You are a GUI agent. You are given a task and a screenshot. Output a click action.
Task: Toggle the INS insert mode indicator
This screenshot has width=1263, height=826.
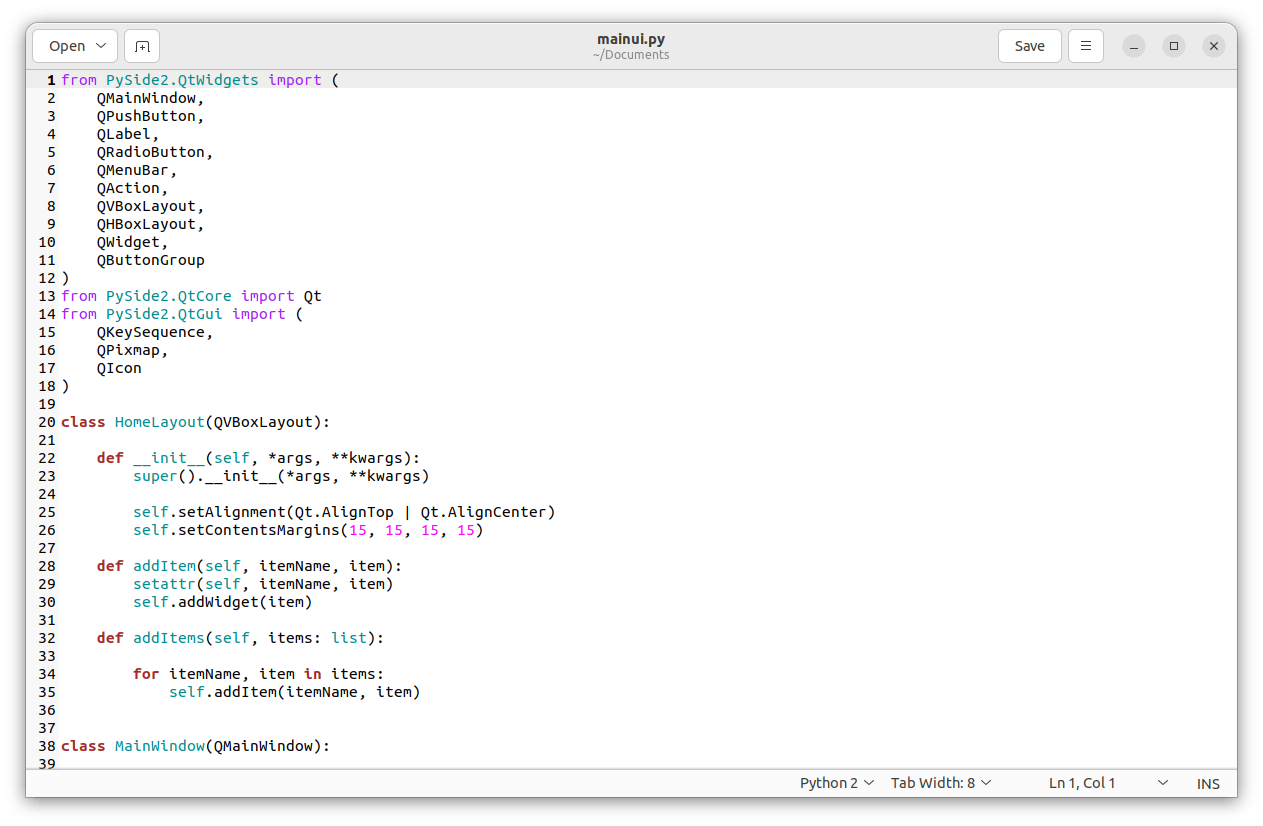pos(1208,784)
